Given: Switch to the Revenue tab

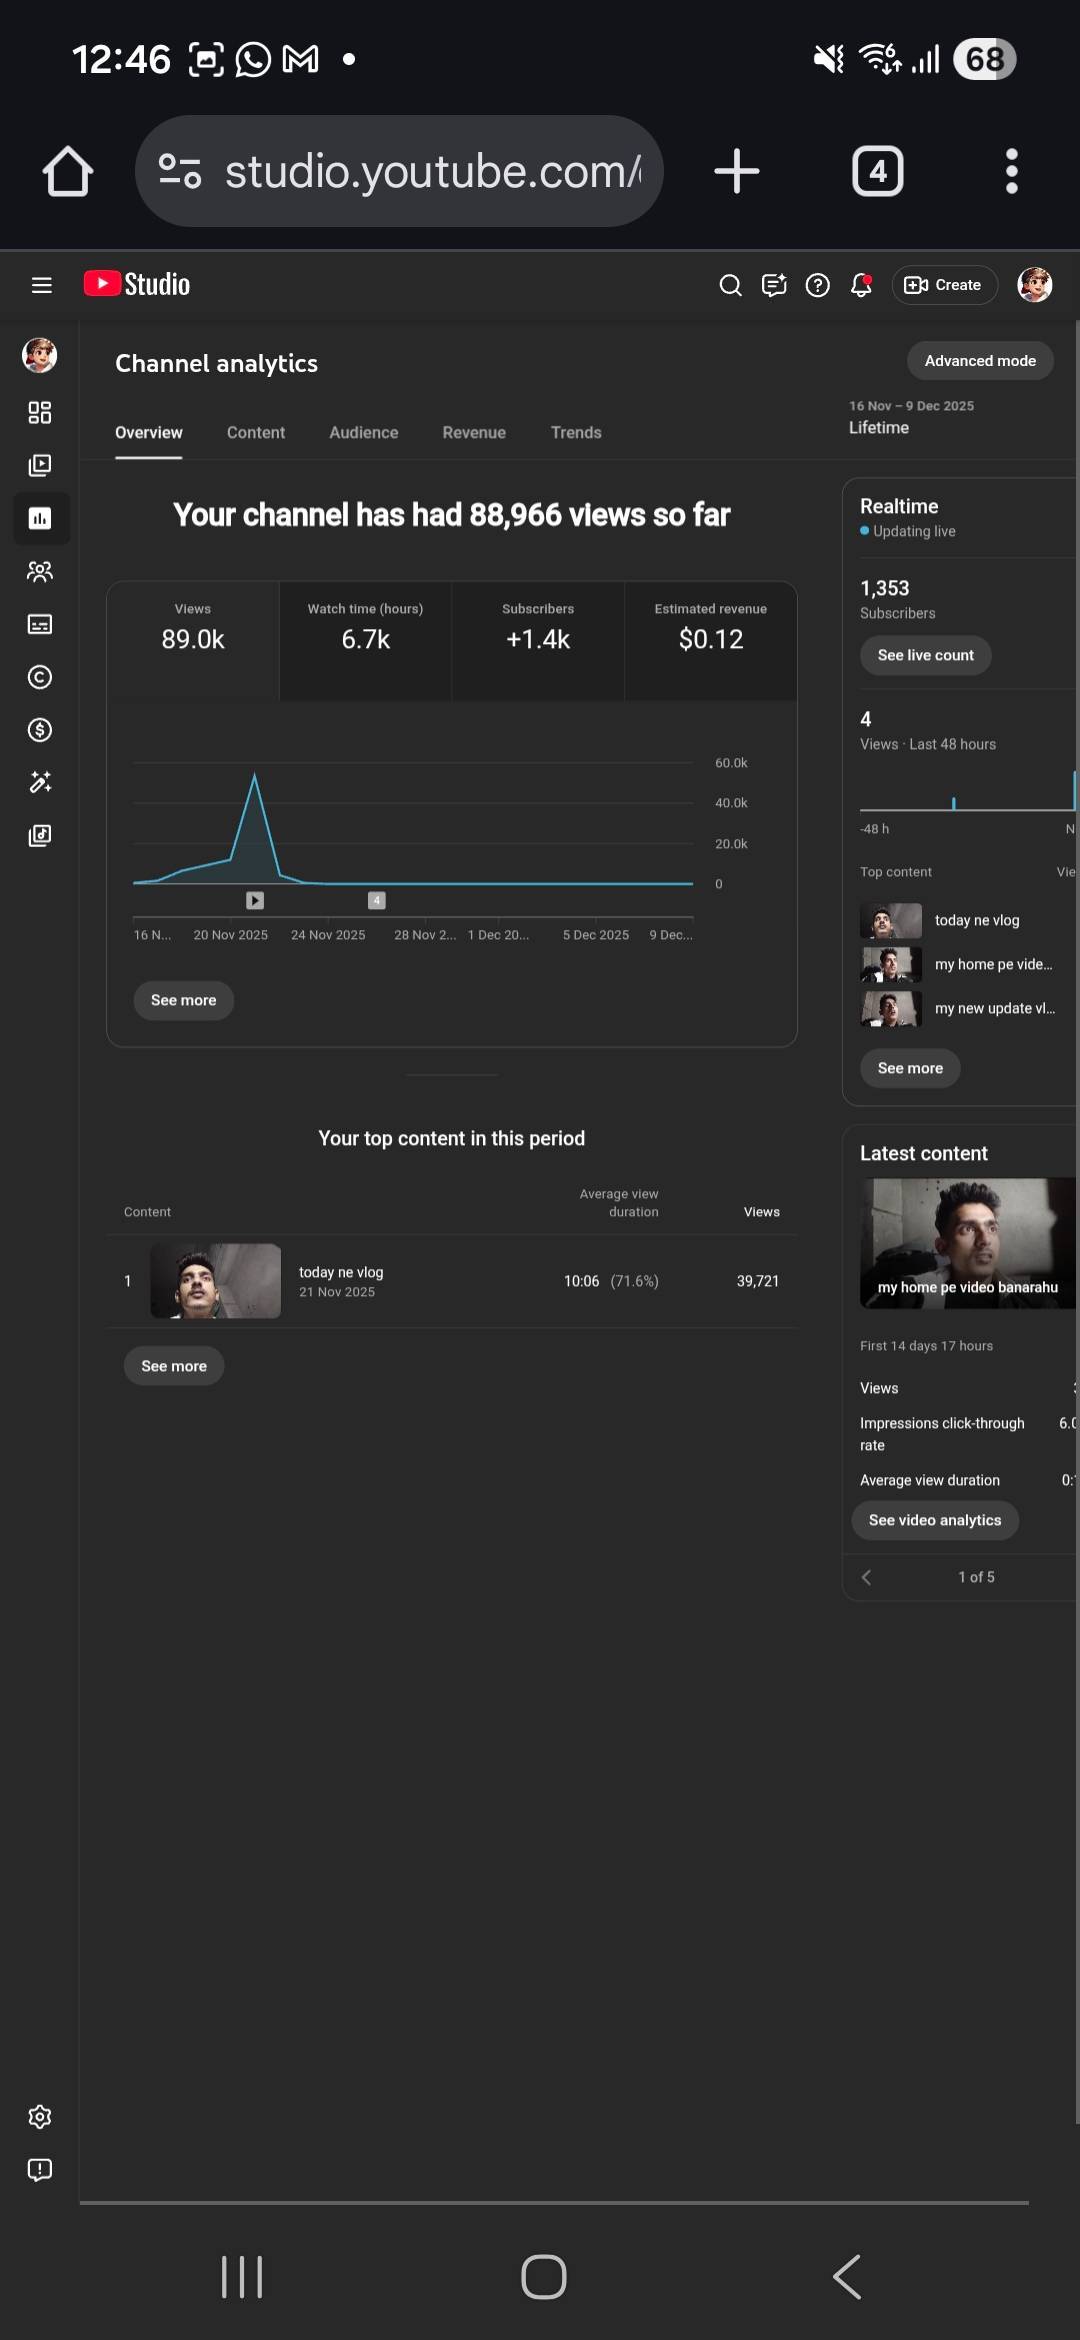Looking at the screenshot, I should 474,432.
